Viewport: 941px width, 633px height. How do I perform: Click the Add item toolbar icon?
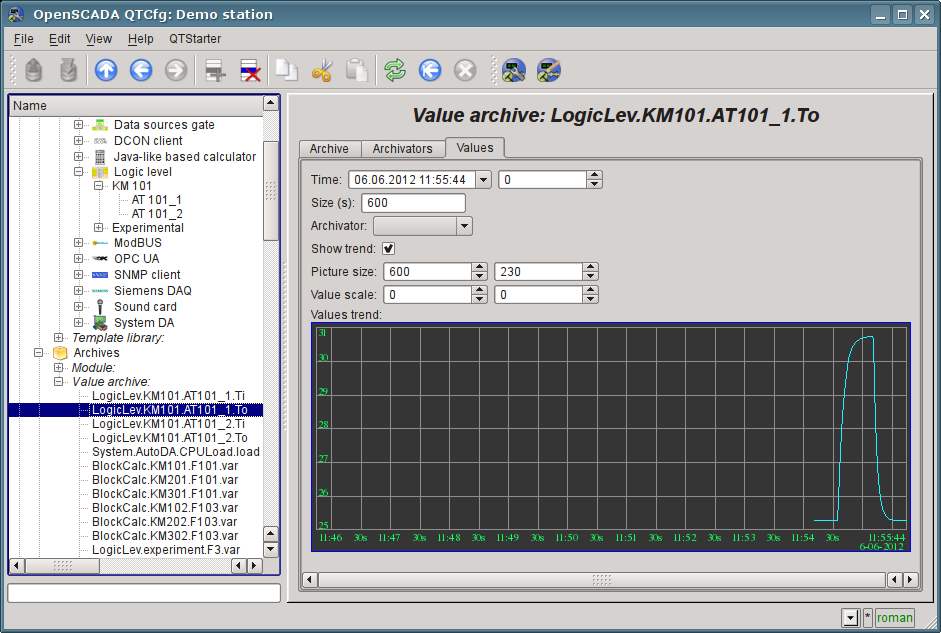215,70
